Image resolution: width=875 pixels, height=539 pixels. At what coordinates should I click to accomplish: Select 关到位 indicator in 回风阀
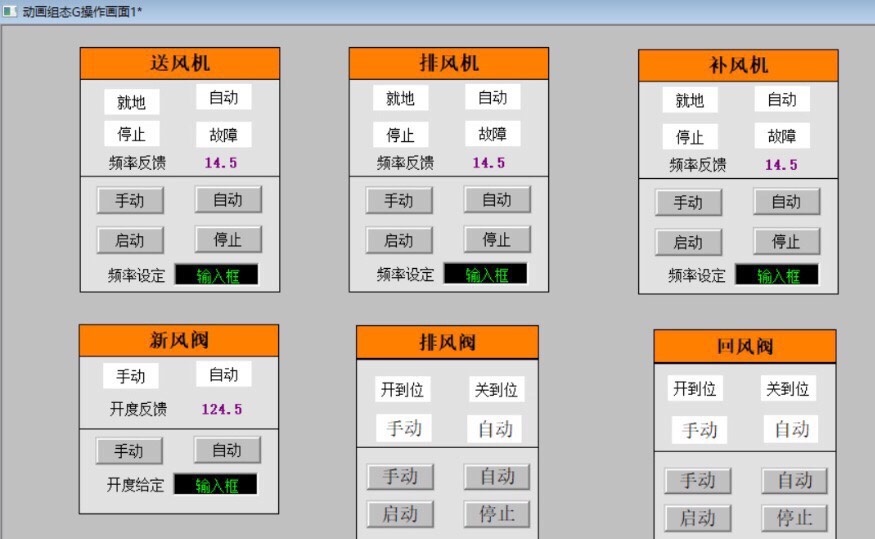pos(788,388)
